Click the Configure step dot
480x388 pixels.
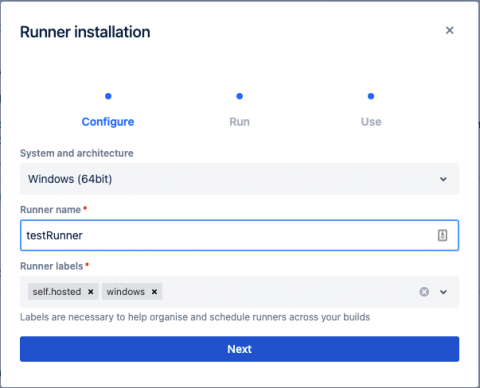[108, 96]
